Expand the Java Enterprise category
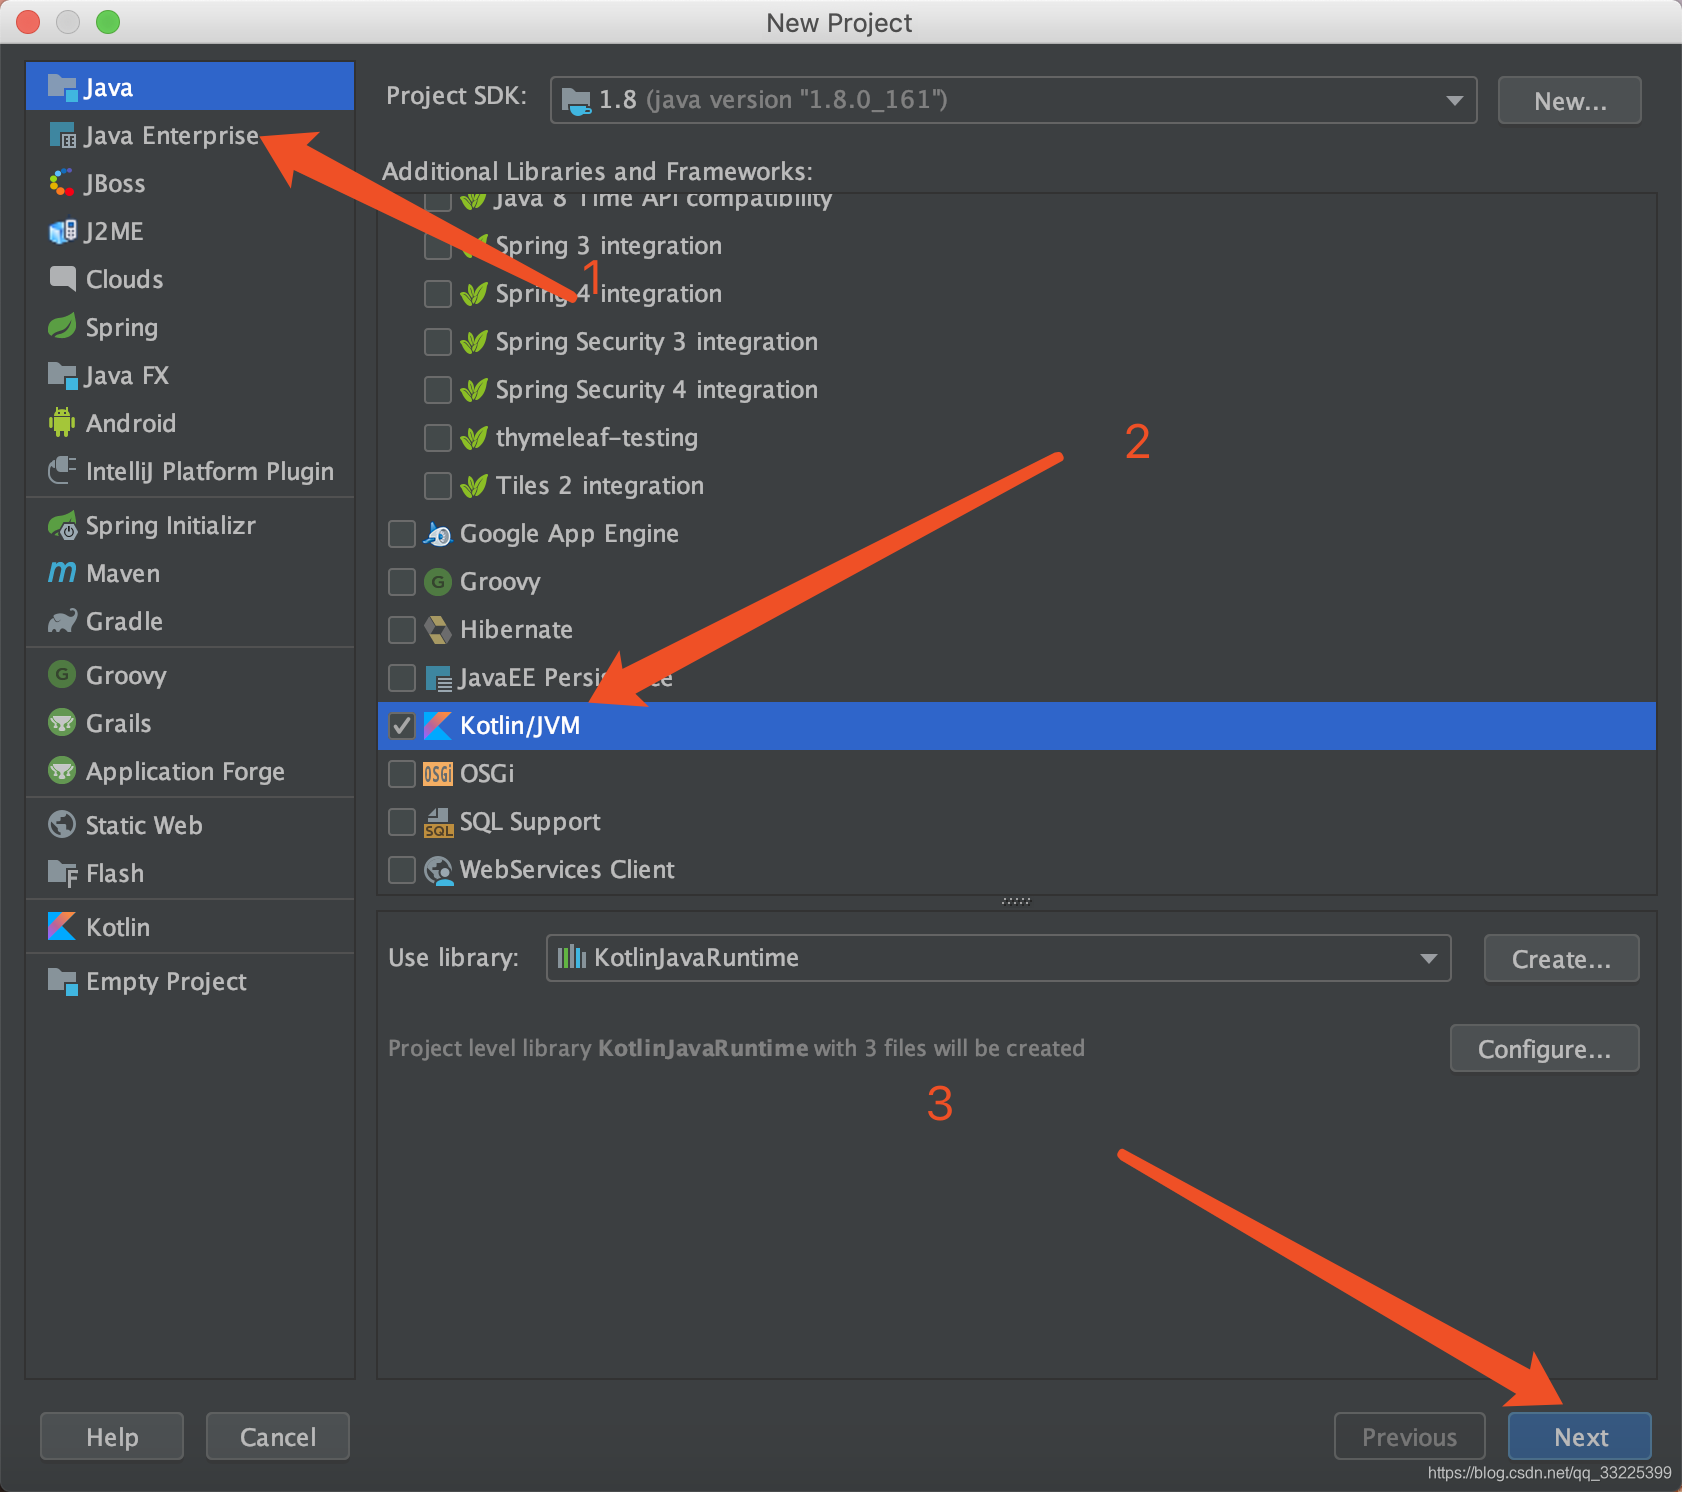Image resolution: width=1682 pixels, height=1492 pixels. [170, 135]
